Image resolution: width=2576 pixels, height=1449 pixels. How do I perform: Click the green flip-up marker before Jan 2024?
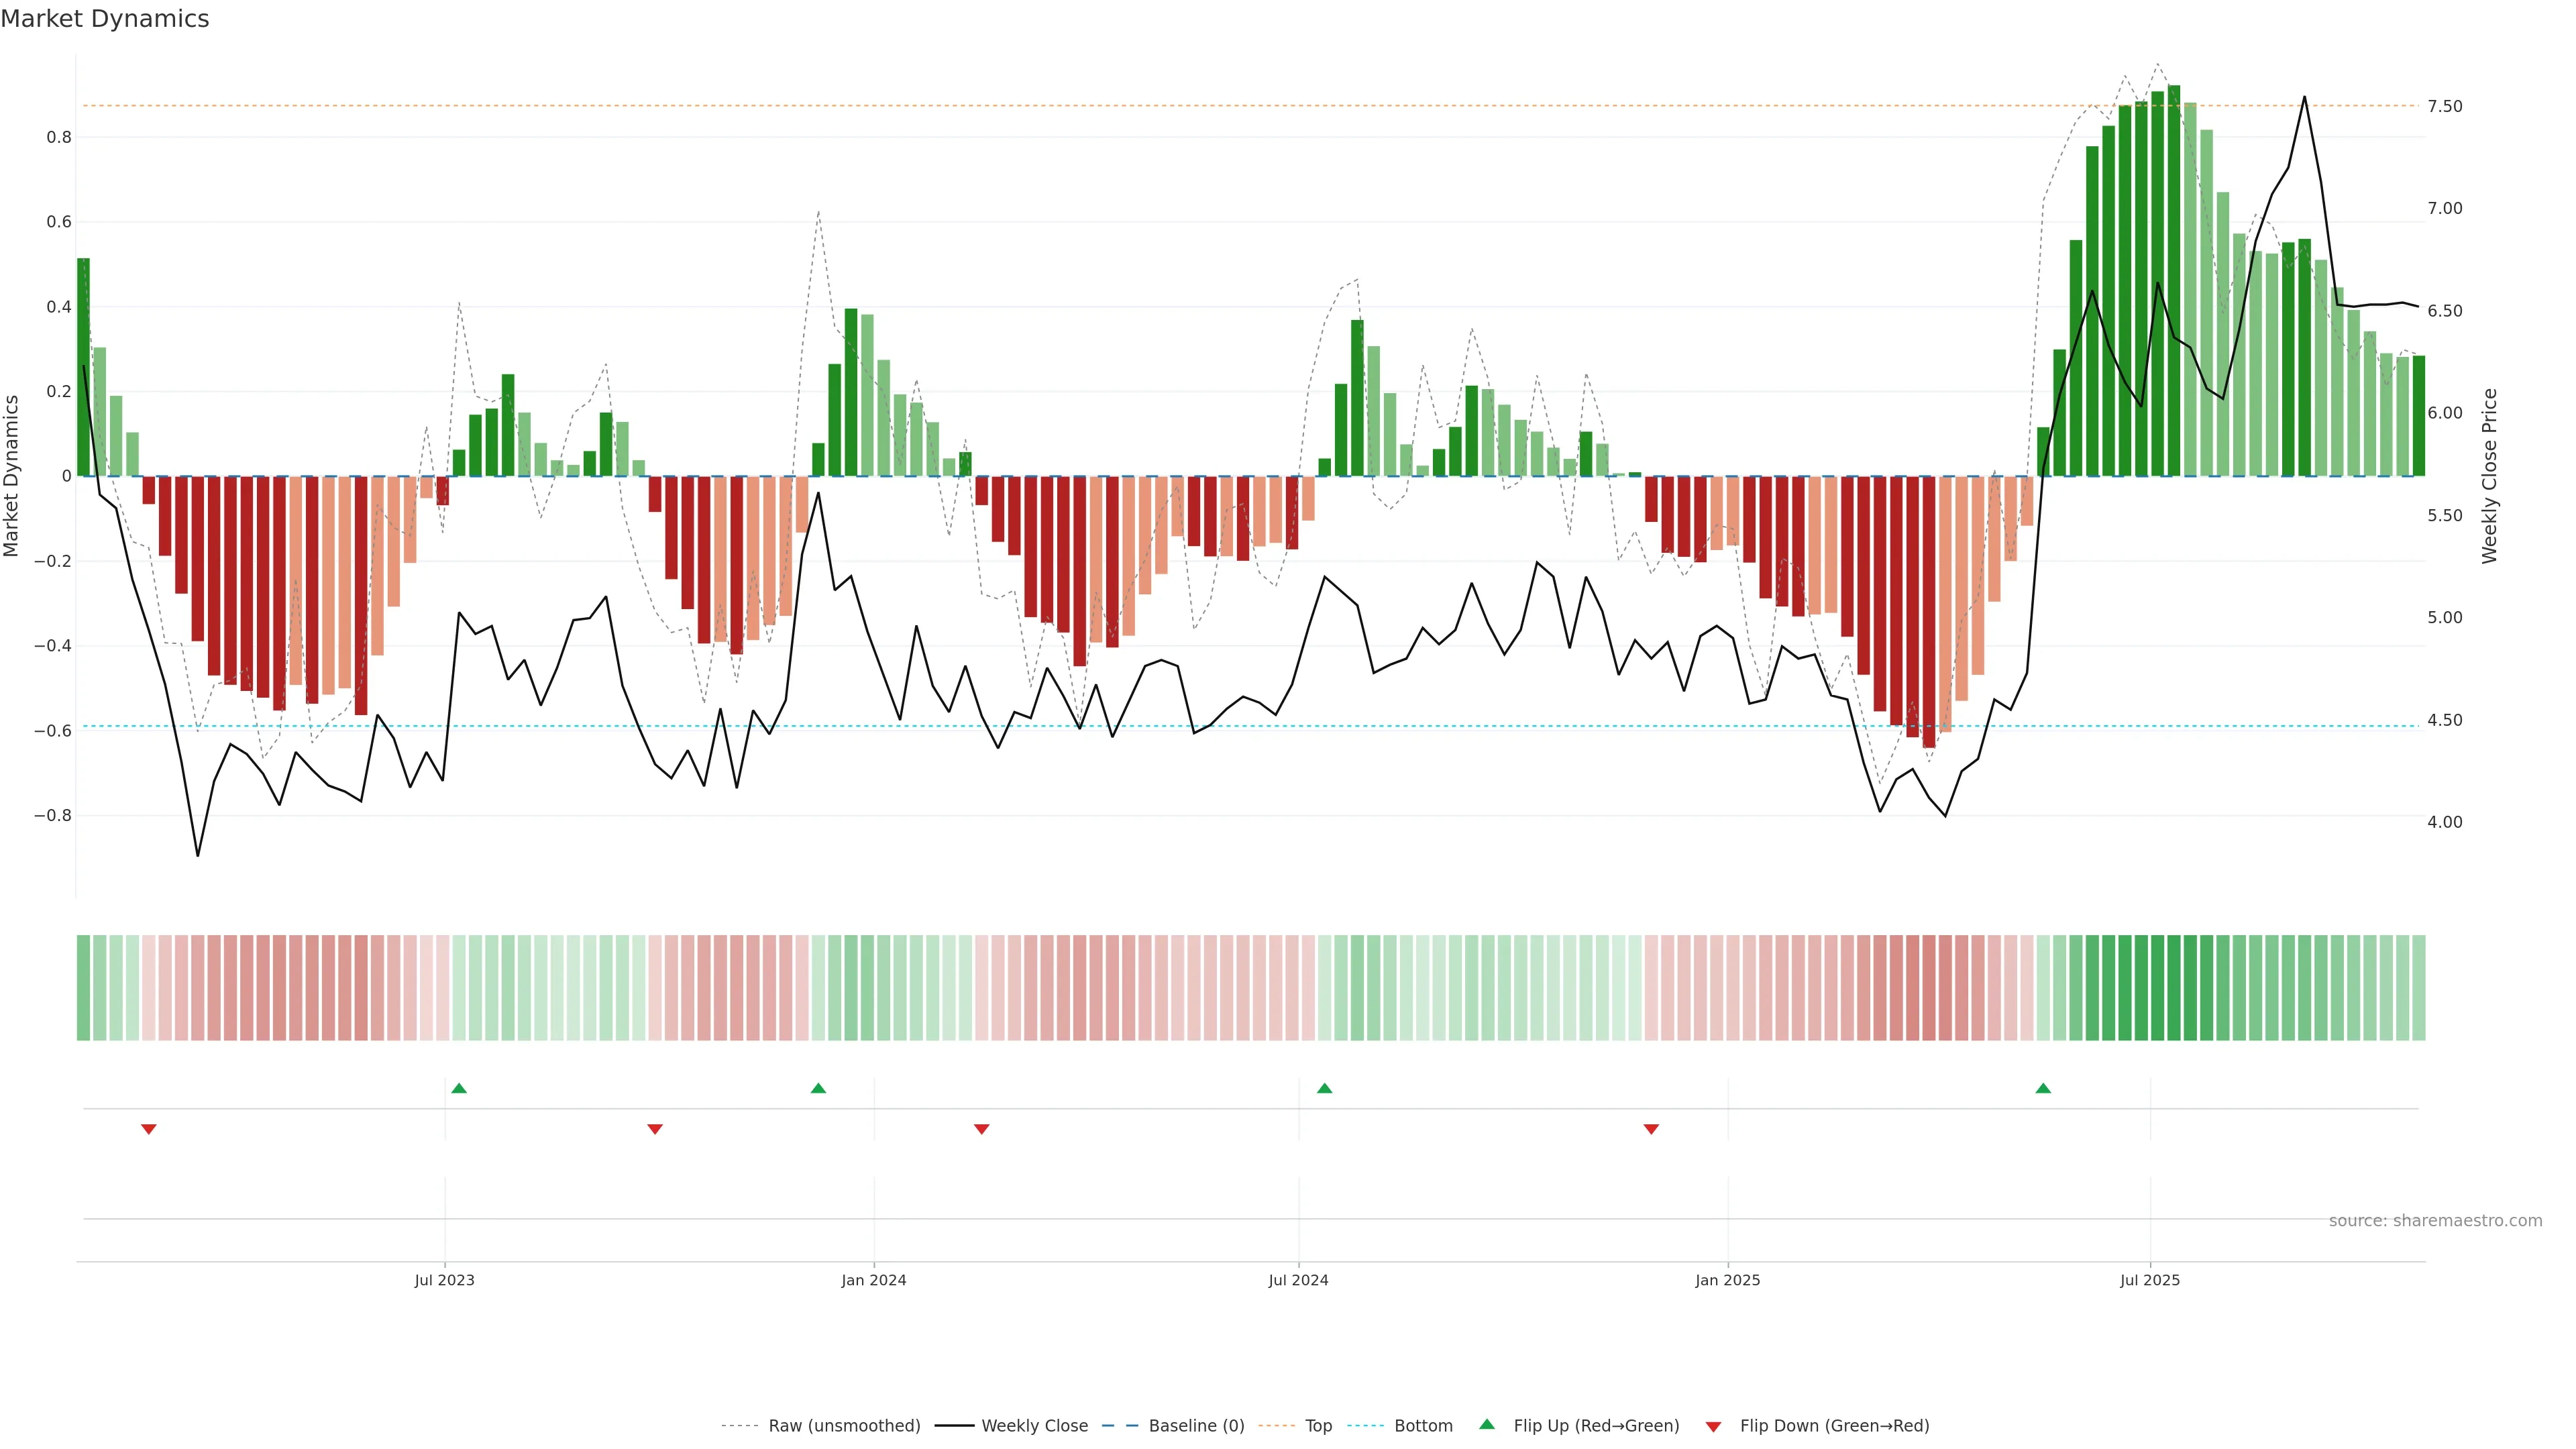(818, 1088)
